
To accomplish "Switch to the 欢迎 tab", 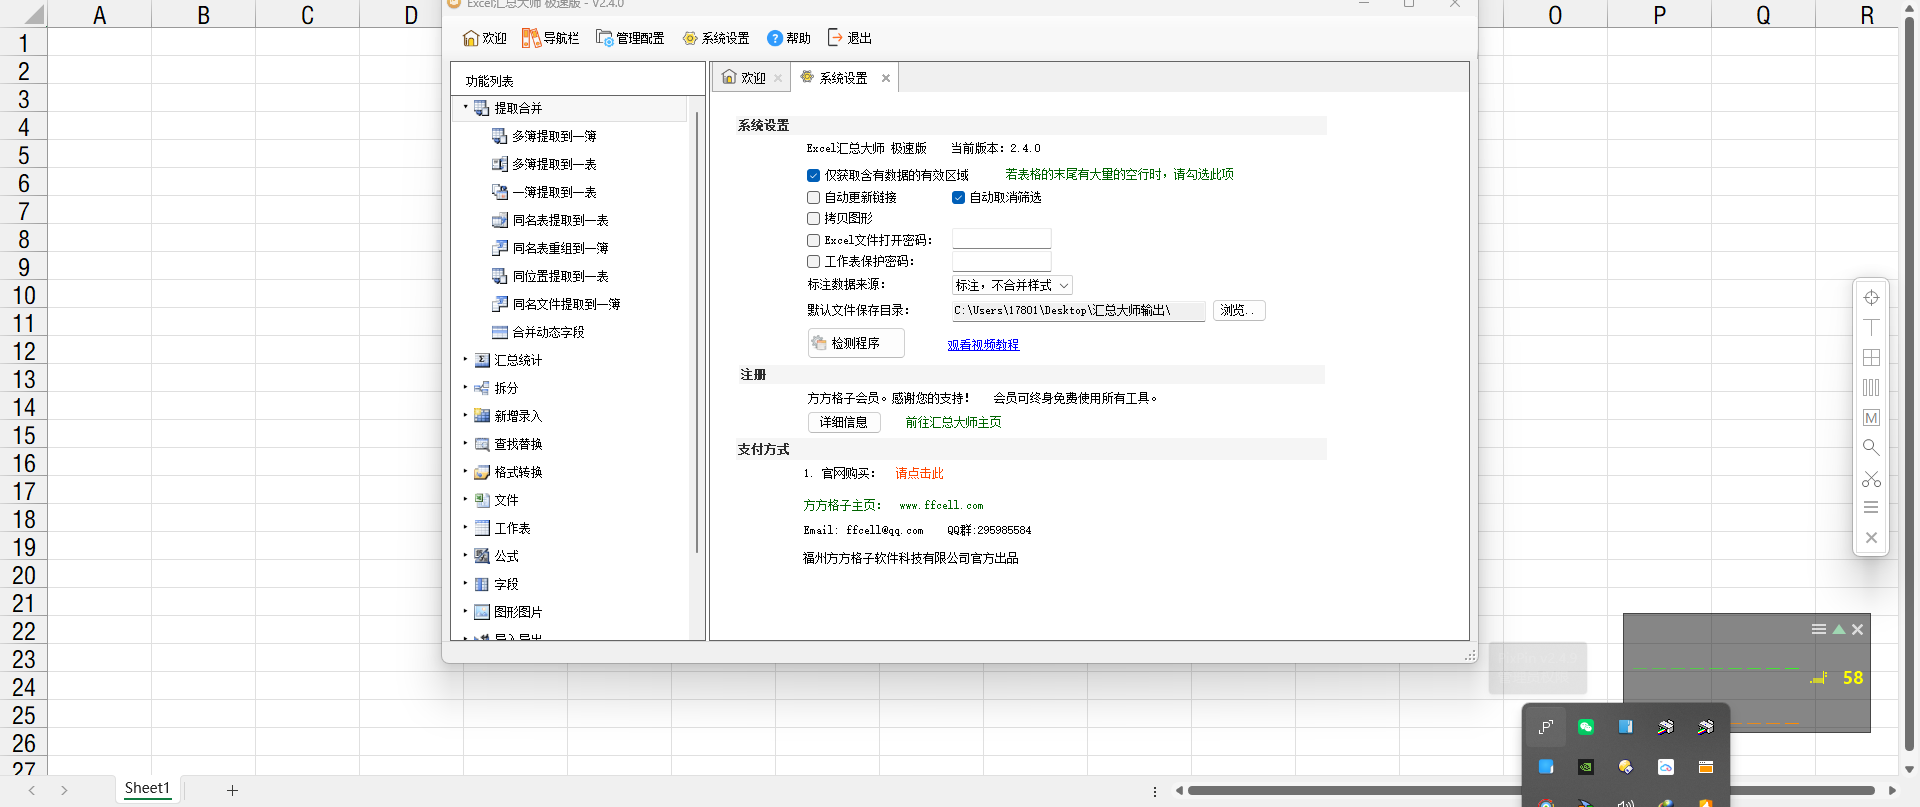I will [745, 78].
